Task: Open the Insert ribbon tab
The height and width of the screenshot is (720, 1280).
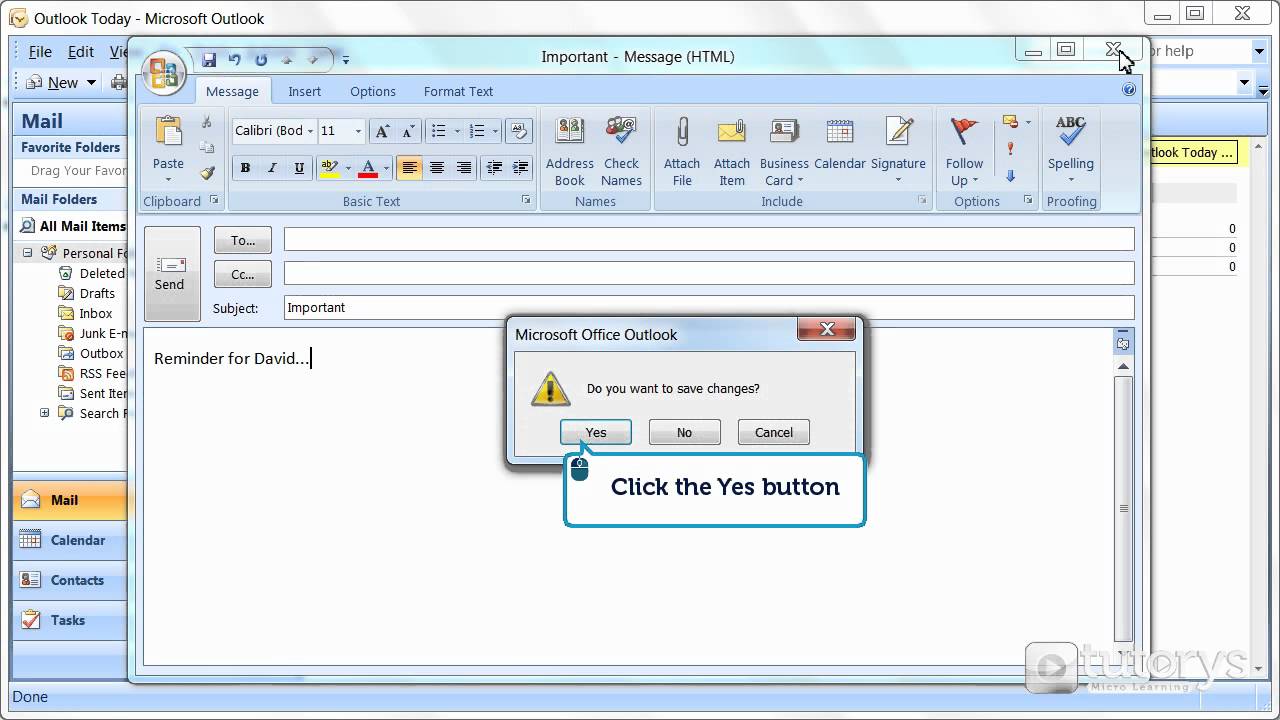Action: 305,91
